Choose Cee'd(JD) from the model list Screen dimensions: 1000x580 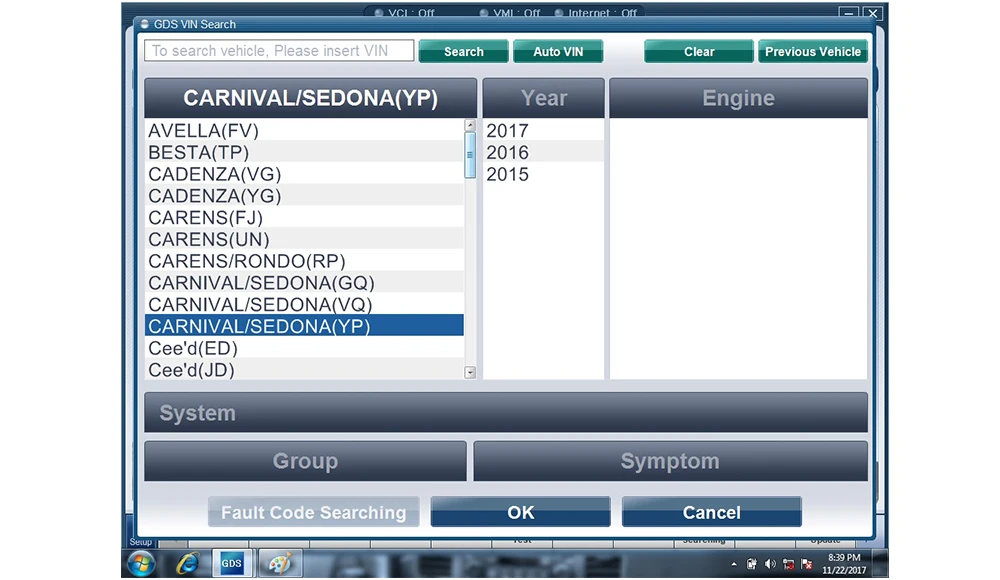click(304, 369)
